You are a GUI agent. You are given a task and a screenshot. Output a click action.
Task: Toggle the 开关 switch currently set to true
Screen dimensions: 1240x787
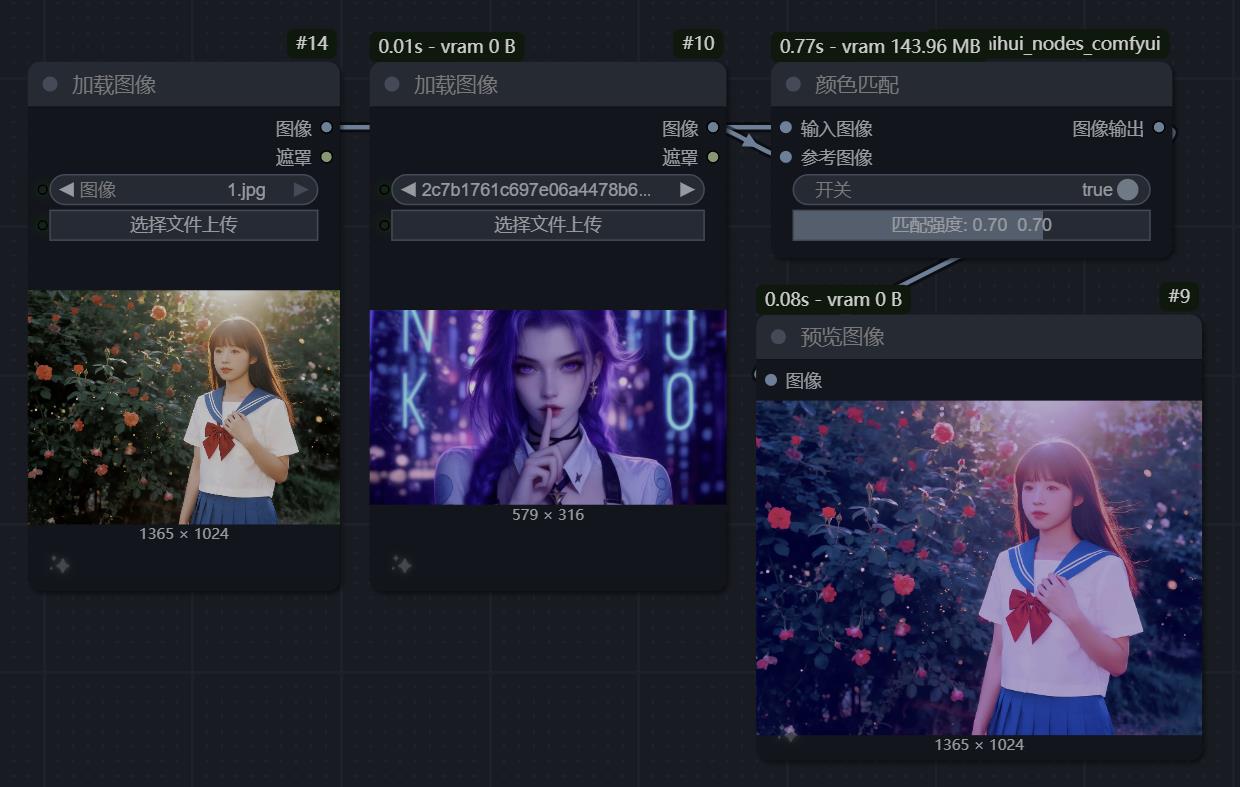click(x=971, y=190)
